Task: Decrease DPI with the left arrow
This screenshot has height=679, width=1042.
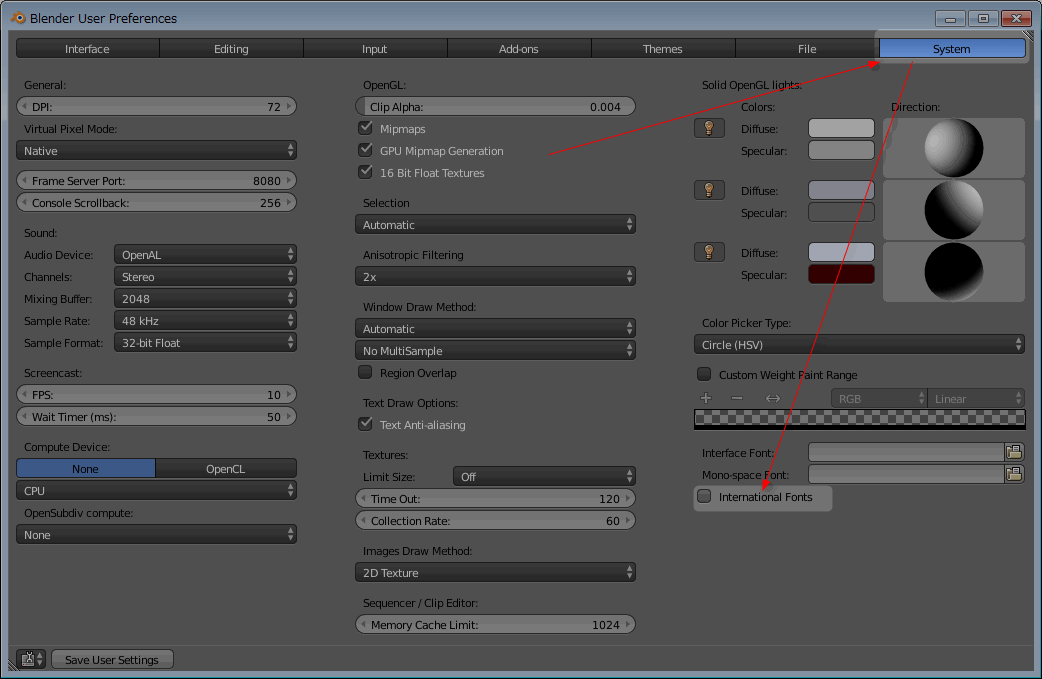Action: point(25,106)
